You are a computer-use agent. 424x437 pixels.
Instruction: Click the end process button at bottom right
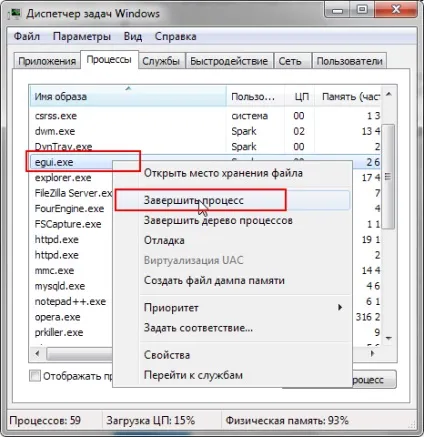click(x=374, y=380)
